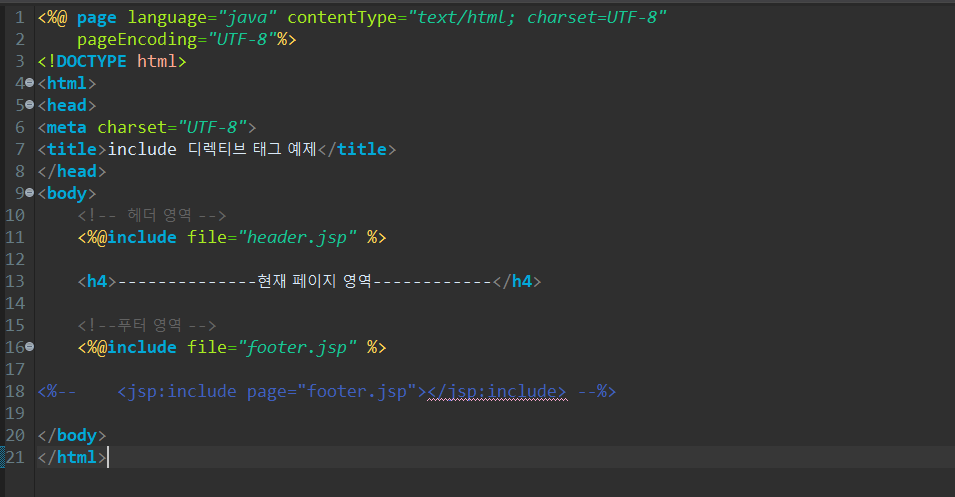
Task: Collapse fold marker on line 16
Action: tap(29, 347)
